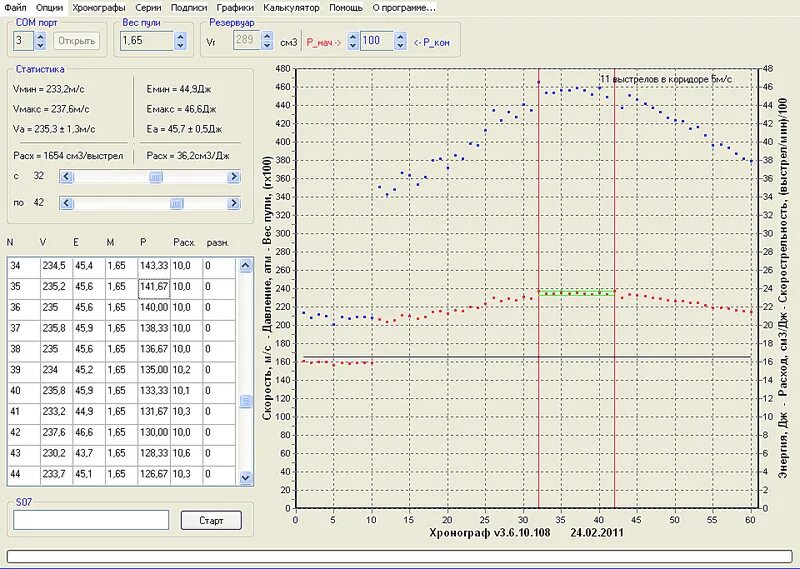800x569 pixels.
Task: Select consumption cell 10,2 in row 39
Action: [186, 370]
